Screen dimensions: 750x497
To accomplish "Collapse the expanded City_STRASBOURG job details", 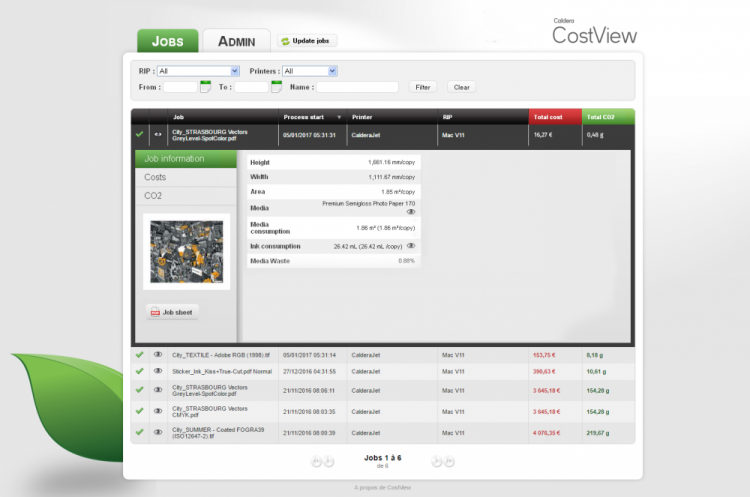I will tap(157, 134).
